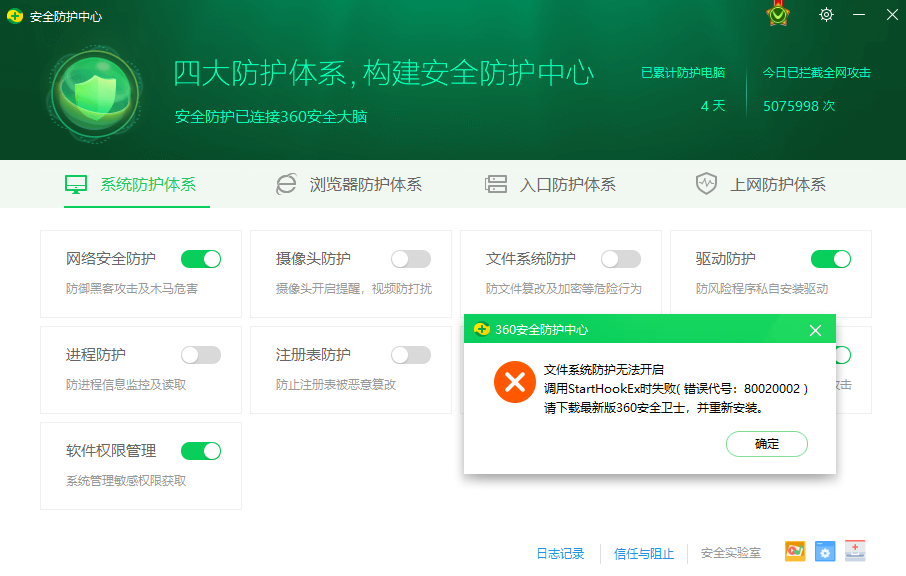The image size is (906, 576).
Task: Switch to 上网防护体系 tab
Action: pos(760,185)
